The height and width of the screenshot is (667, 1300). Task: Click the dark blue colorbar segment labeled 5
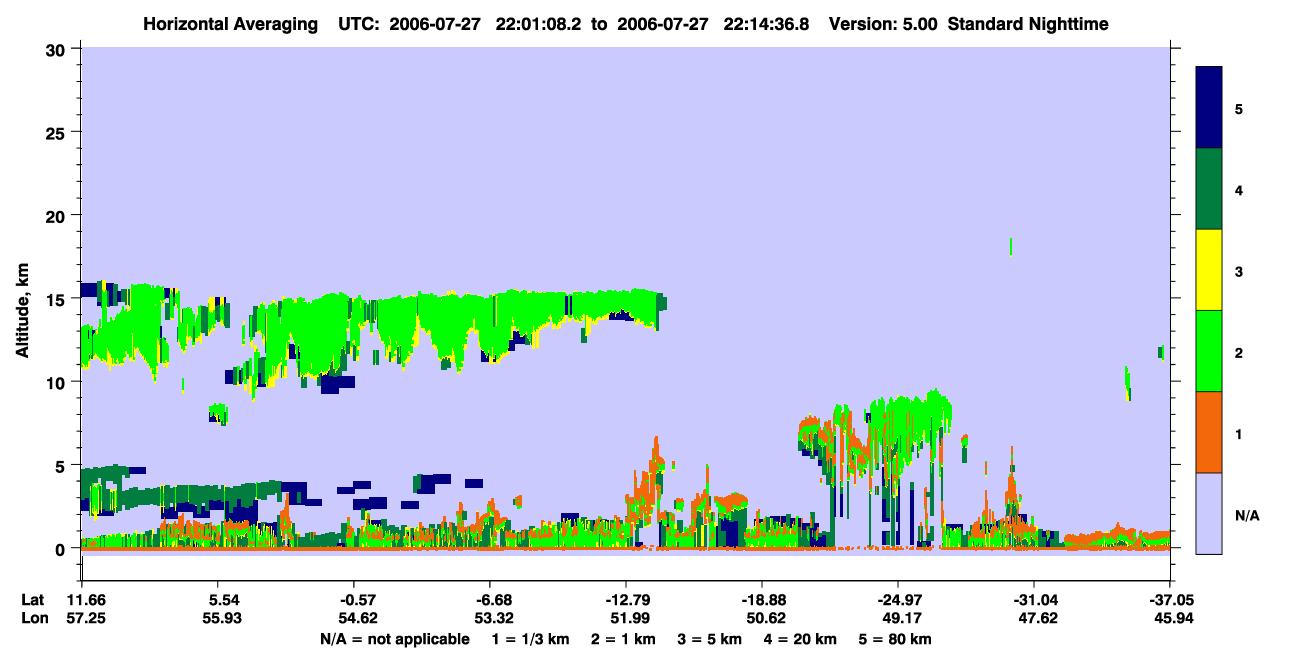[x=1209, y=108]
